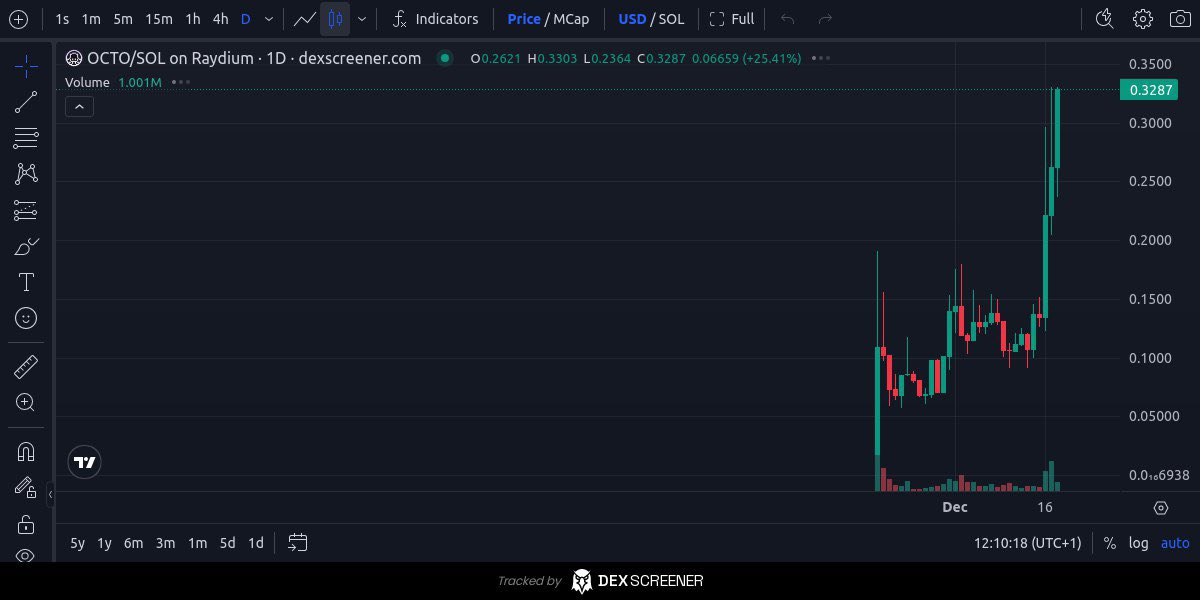Toggle stay in drawing mode
The width and height of the screenshot is (1200, 600).
[x=26, y=487]
